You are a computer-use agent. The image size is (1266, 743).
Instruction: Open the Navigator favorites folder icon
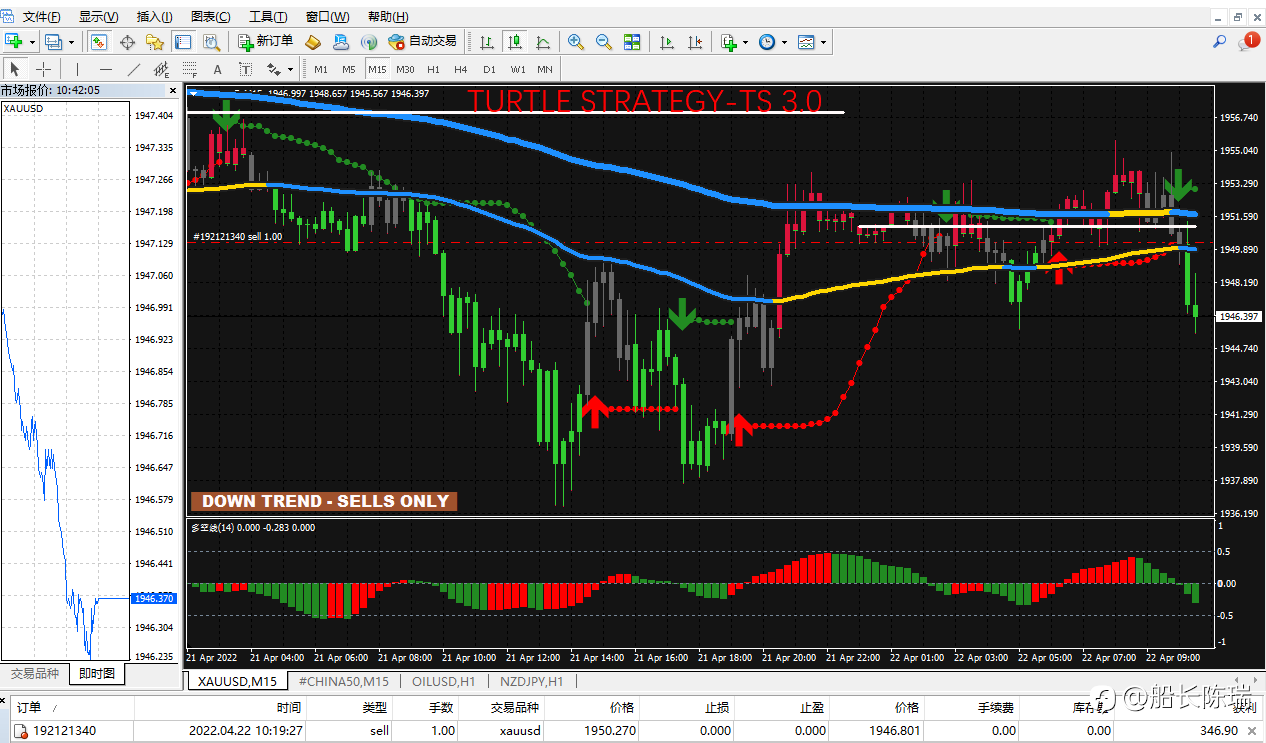tap(155, 41)
